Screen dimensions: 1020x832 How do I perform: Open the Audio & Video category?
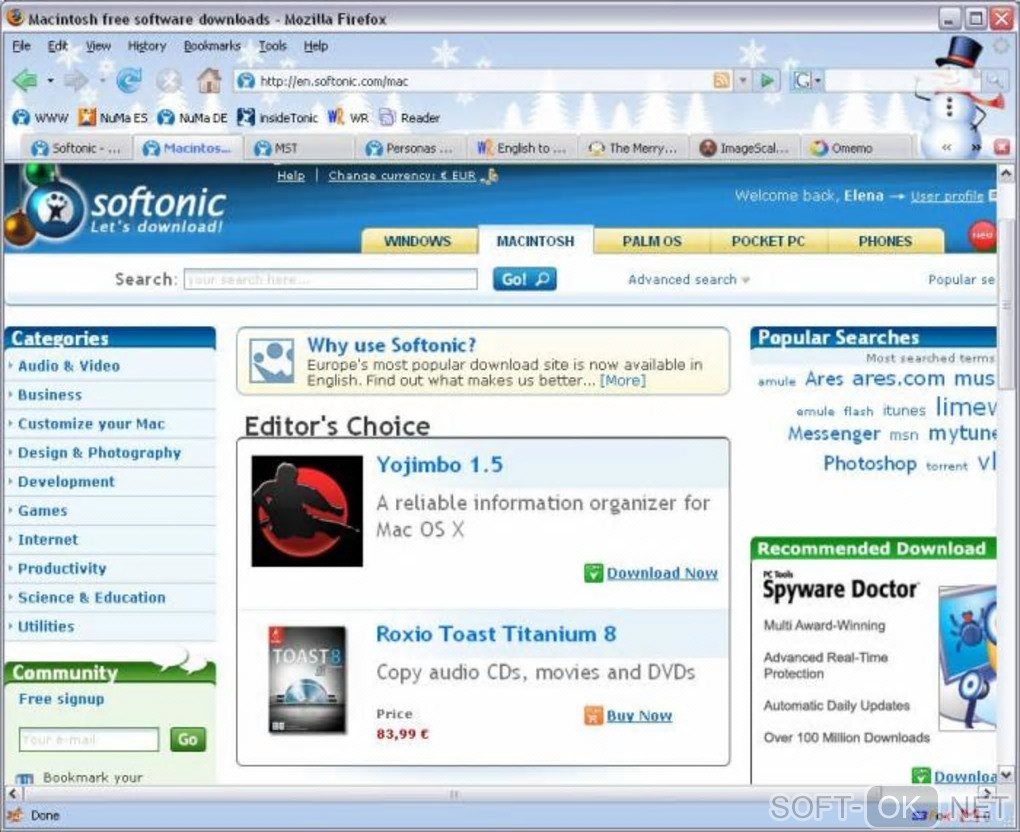coord(69,366)
